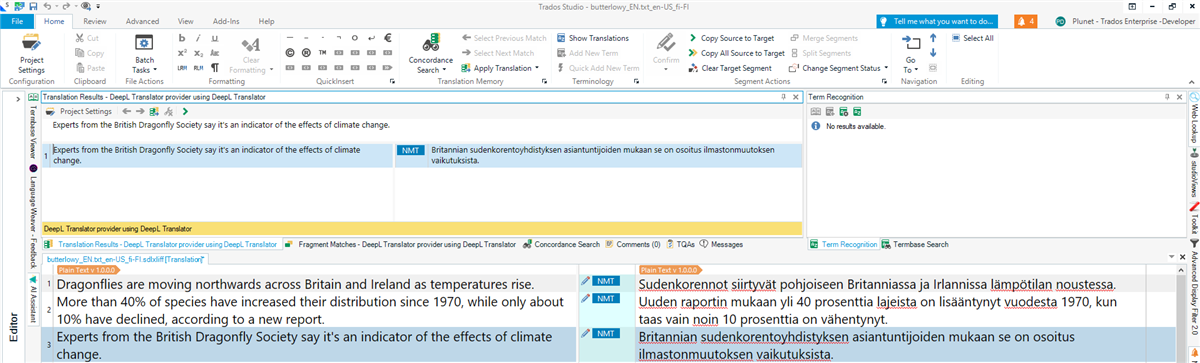Open the notifications bell showing 4
1200x363 pixels.
click(x=1025, y=20)
